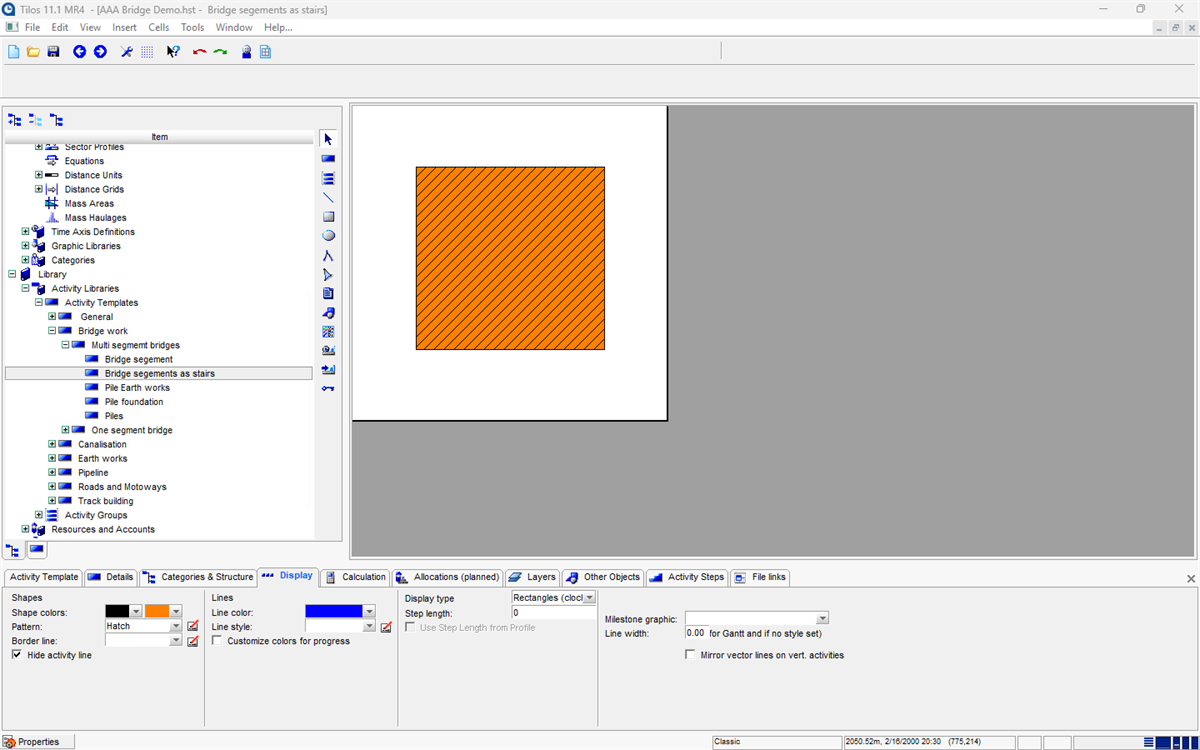Select the line drawing tool

pos(328,197)
